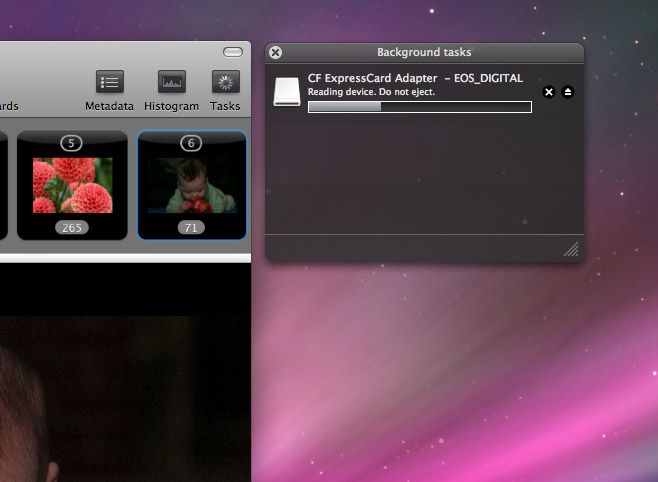This screenshot has height=482, width=658.
Task: Close the Background tasks panel
Action: [276, 53]
